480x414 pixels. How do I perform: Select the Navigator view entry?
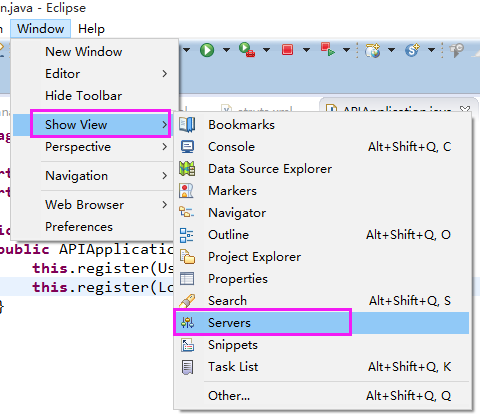322,213
